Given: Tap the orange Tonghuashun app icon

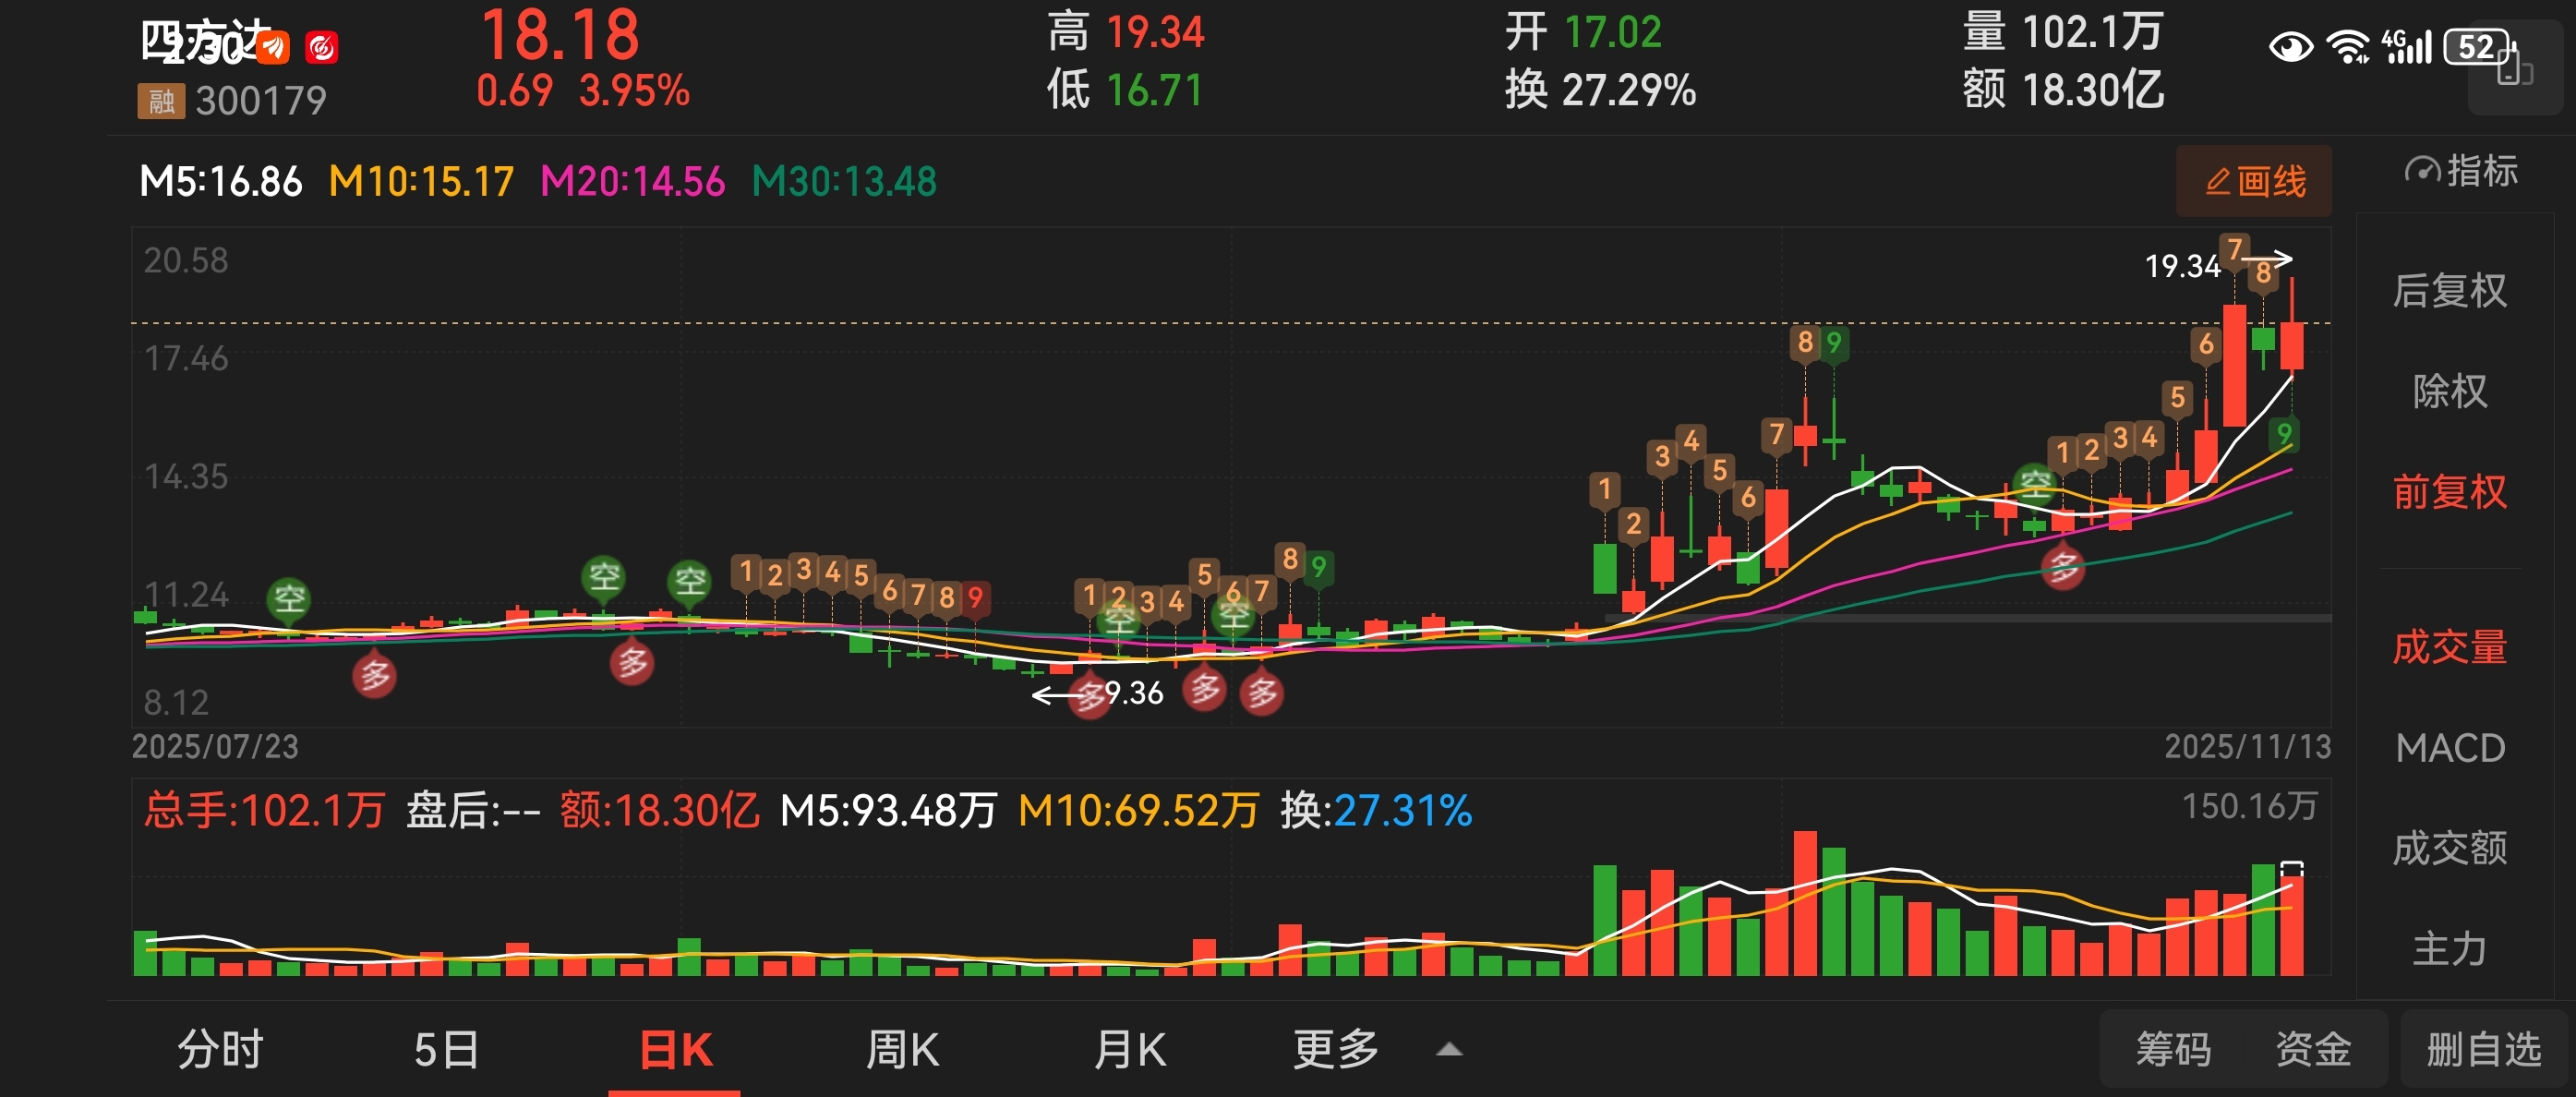Looking at the screenshot, I should (273, 46).
